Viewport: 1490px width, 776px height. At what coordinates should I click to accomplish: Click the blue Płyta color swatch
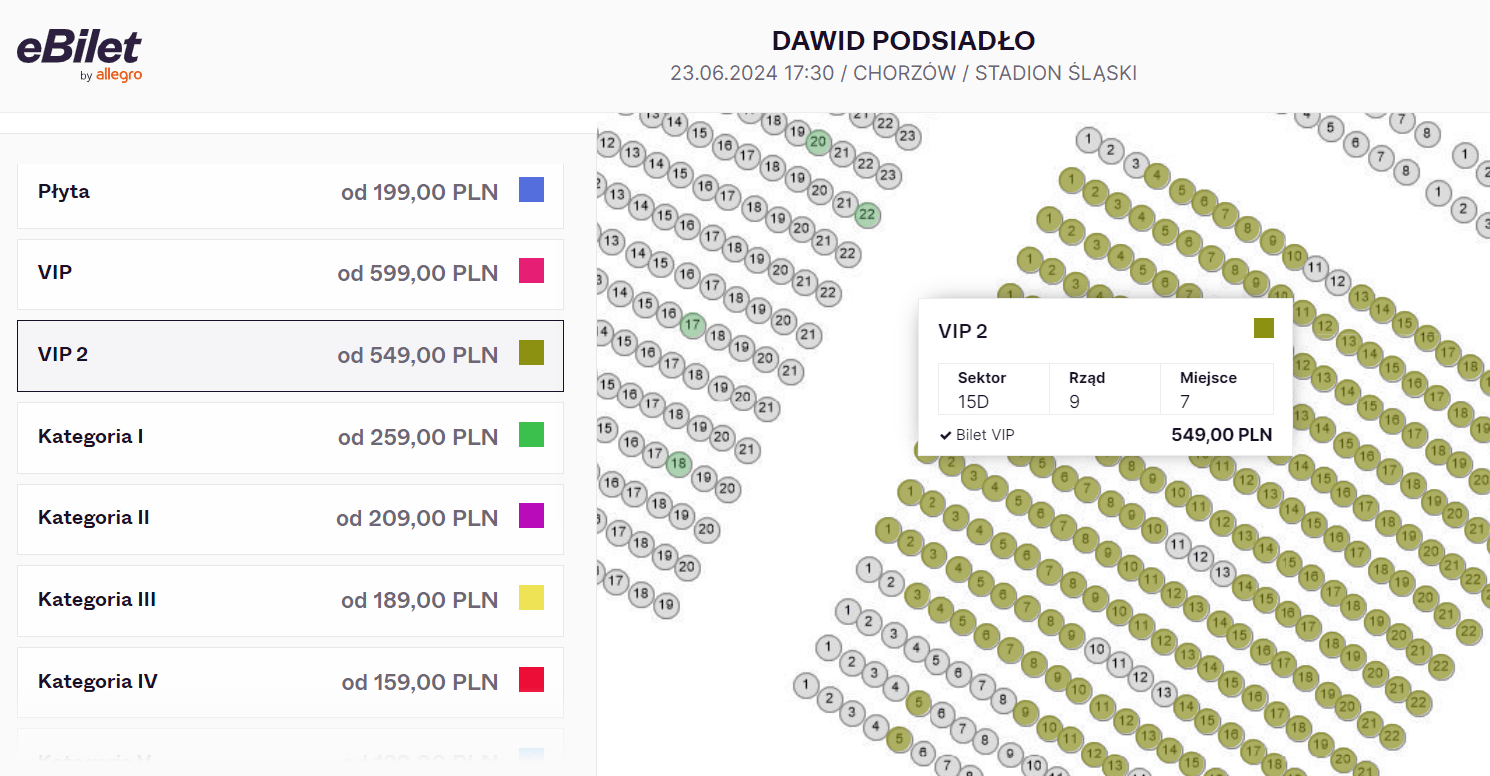(531, 190)
